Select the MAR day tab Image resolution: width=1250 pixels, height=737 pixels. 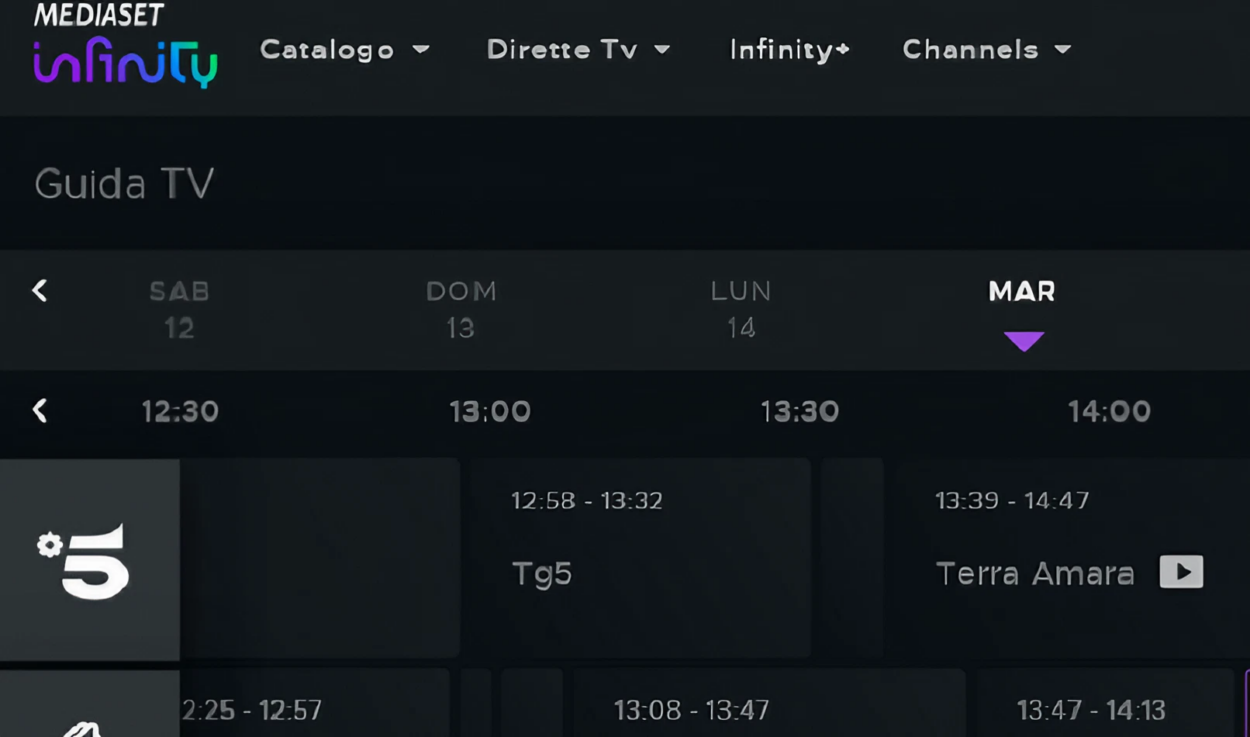coord(1022,312)
